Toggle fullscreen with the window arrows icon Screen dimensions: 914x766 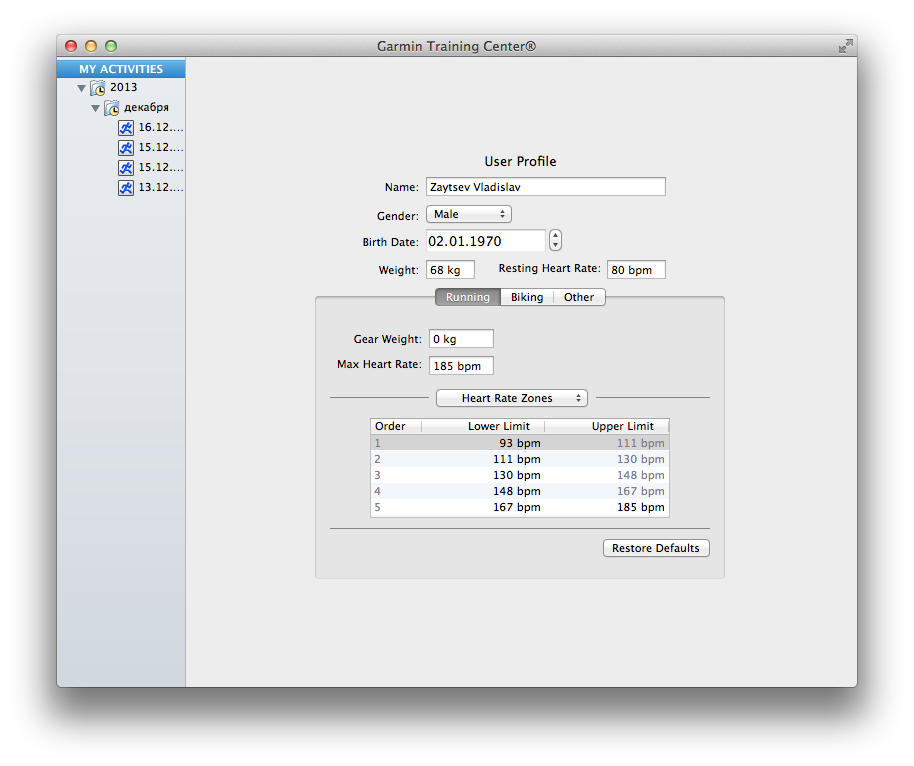pos(845,46)
